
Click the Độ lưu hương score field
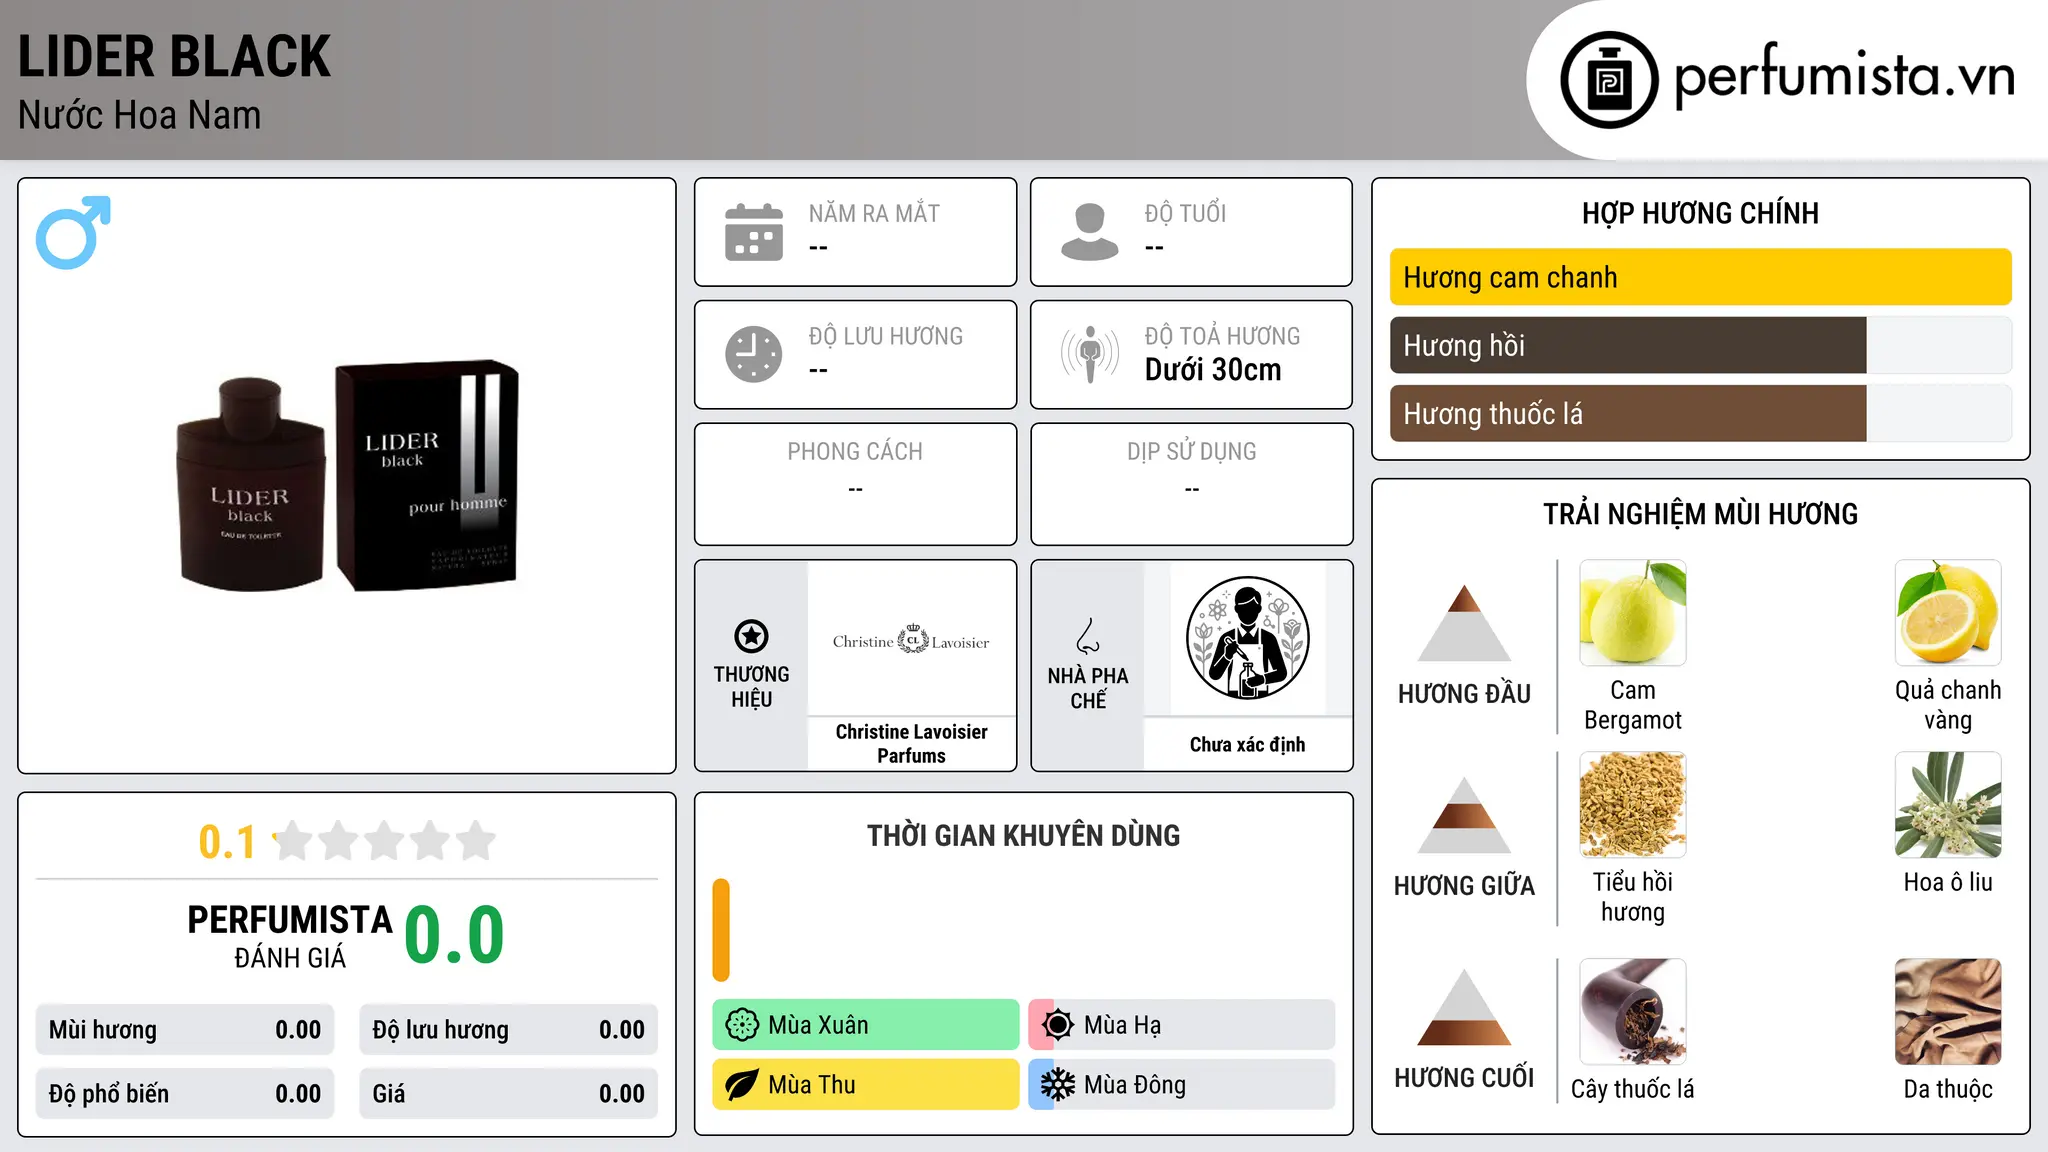(x=508, y=1030)
